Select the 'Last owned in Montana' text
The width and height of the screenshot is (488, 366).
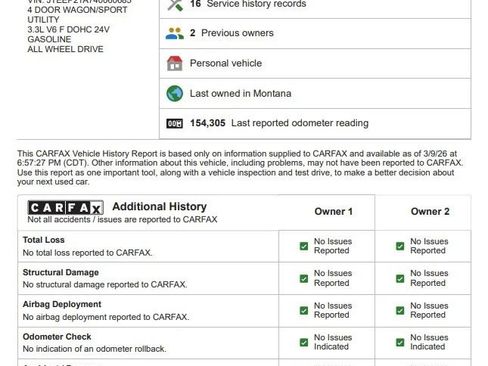point(240,93)
